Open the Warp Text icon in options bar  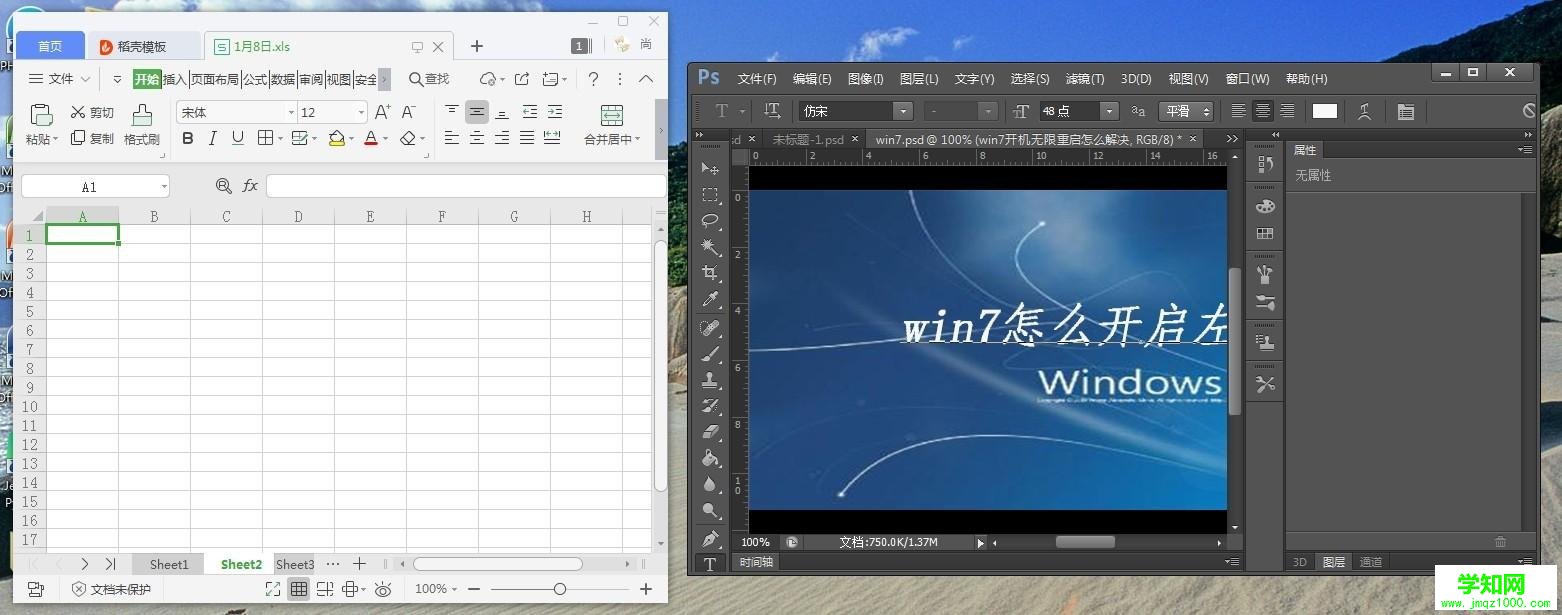1364,111
